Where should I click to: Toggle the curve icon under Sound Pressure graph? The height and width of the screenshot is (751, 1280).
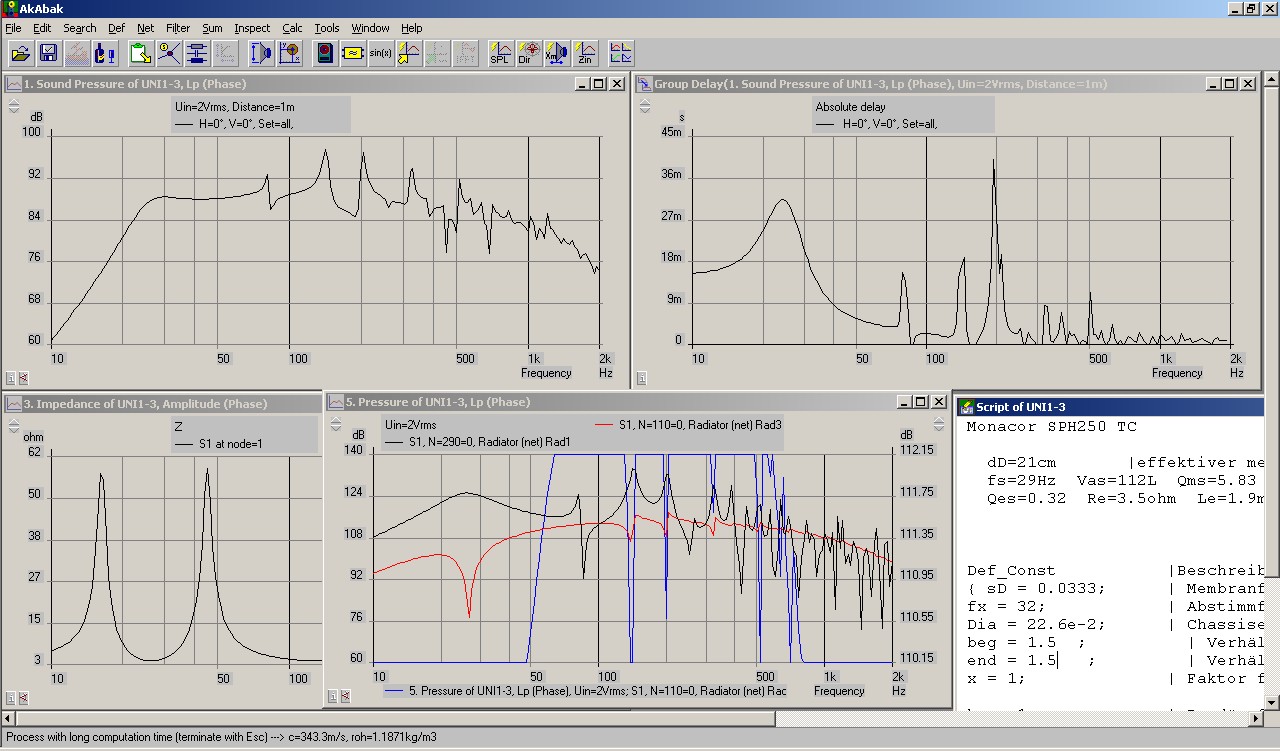click(23, 379)
